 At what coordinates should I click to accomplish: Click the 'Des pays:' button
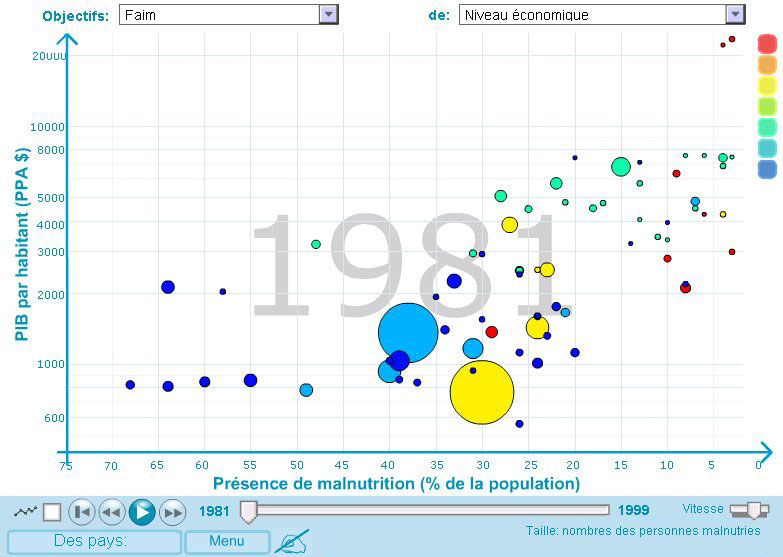coord(90,542)
